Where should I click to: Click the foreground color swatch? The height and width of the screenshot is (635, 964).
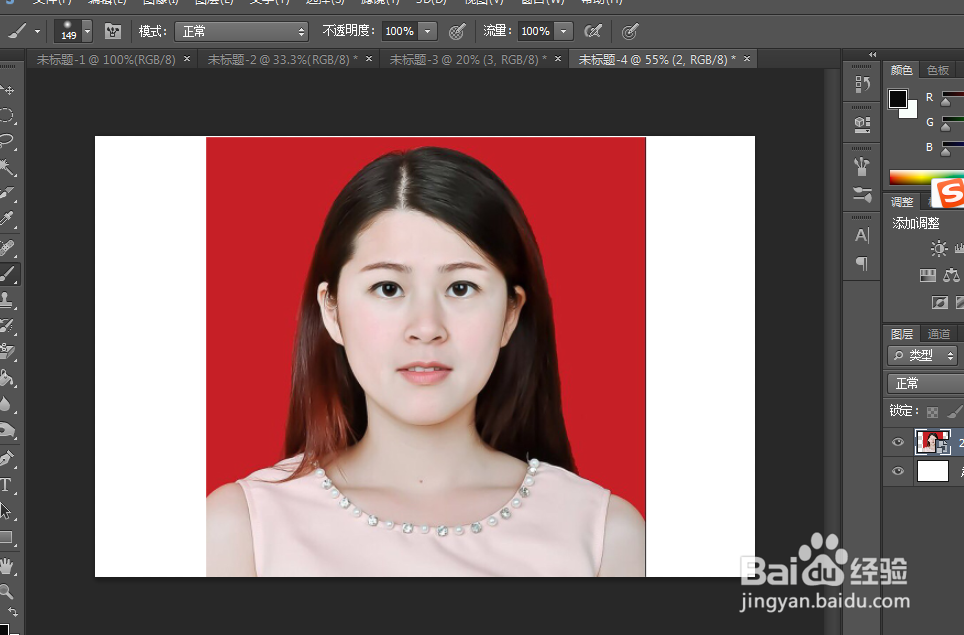[x=898, y=99]
